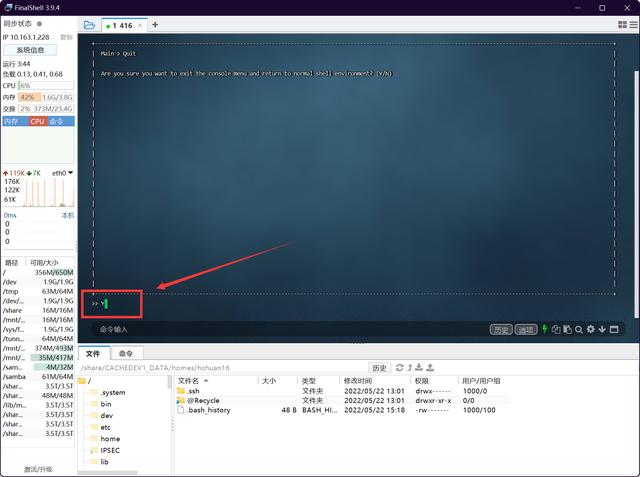The height and width of the screenshot is (477, 640).
Task: Select the /tmp disk row
Action: [38, 291]
